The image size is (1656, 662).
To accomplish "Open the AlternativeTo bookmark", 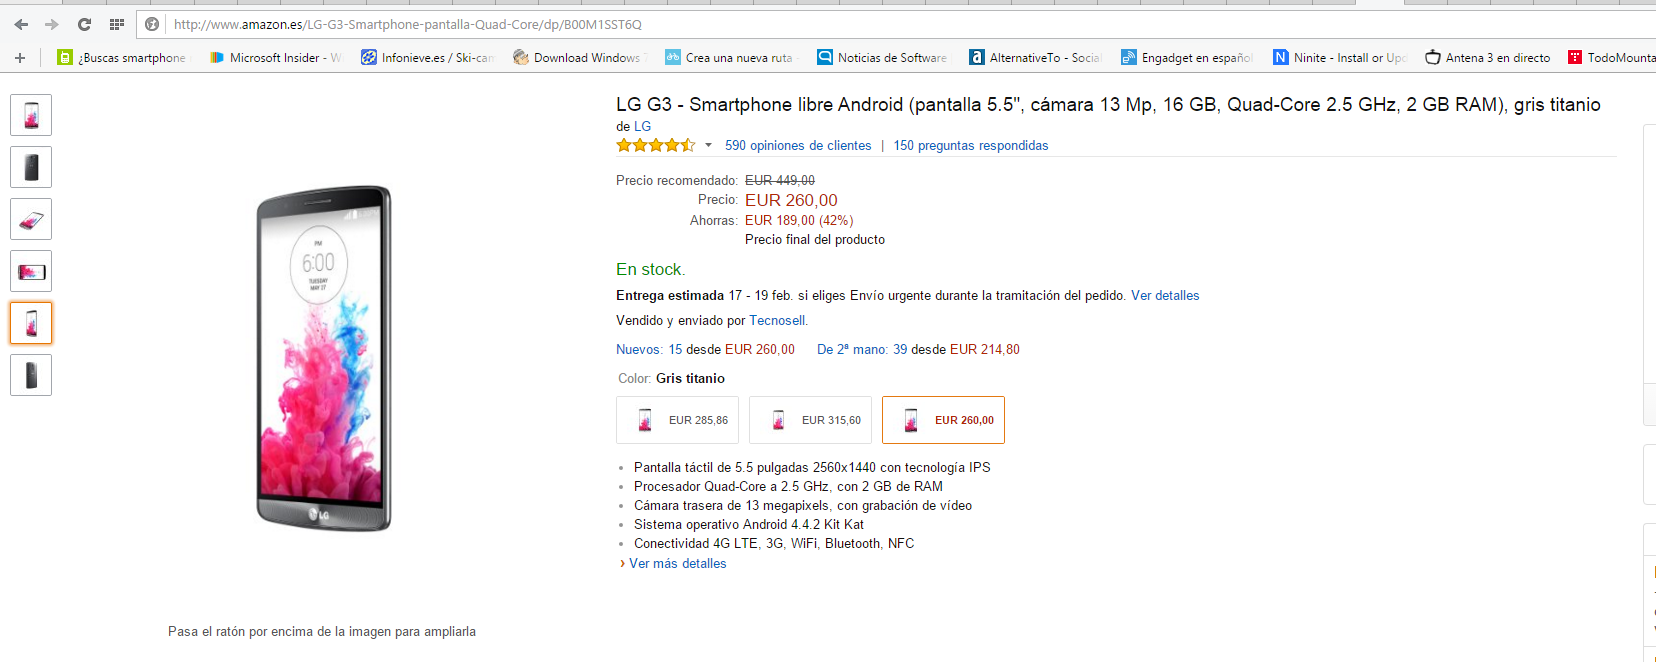I will pos(1035,58).
